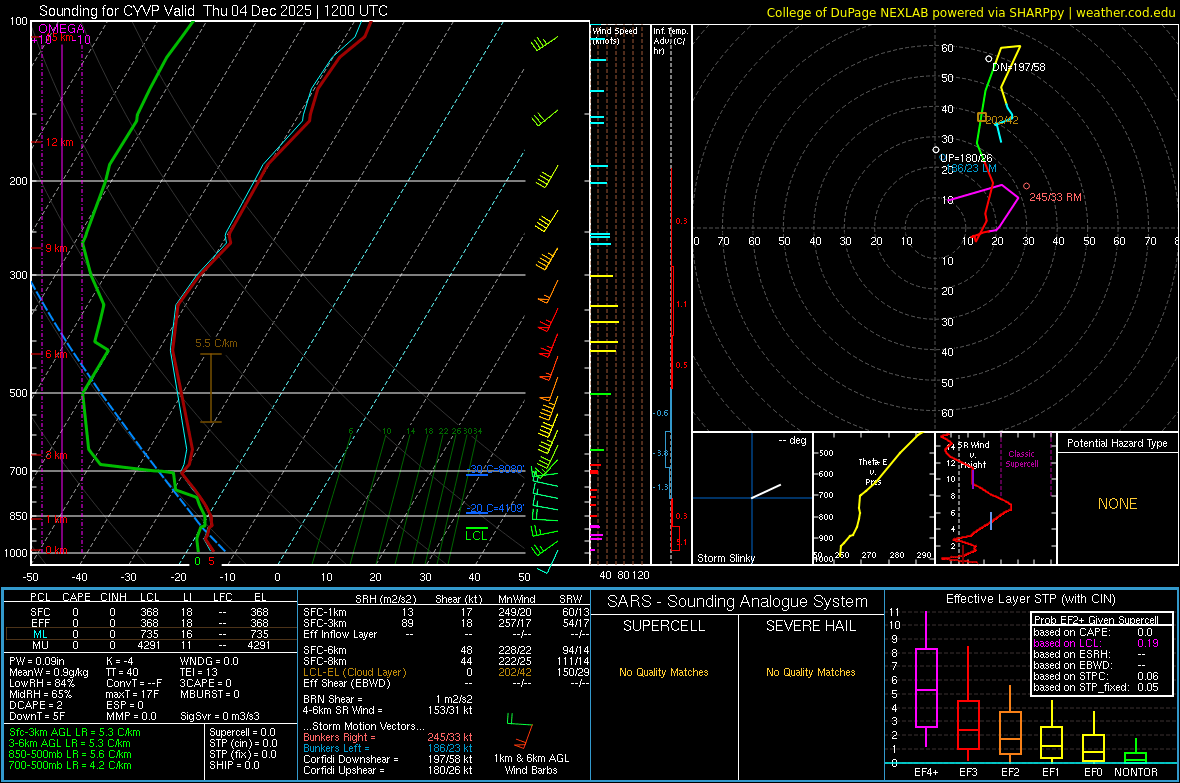
Task: Click the SFC-1km kinematics row
Action: point(446,612)
